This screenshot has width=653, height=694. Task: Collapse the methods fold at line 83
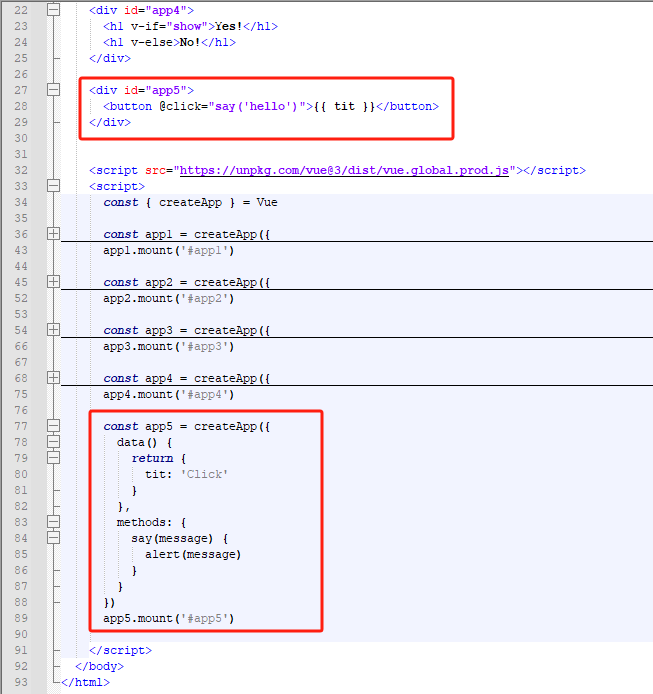(54, 522)
